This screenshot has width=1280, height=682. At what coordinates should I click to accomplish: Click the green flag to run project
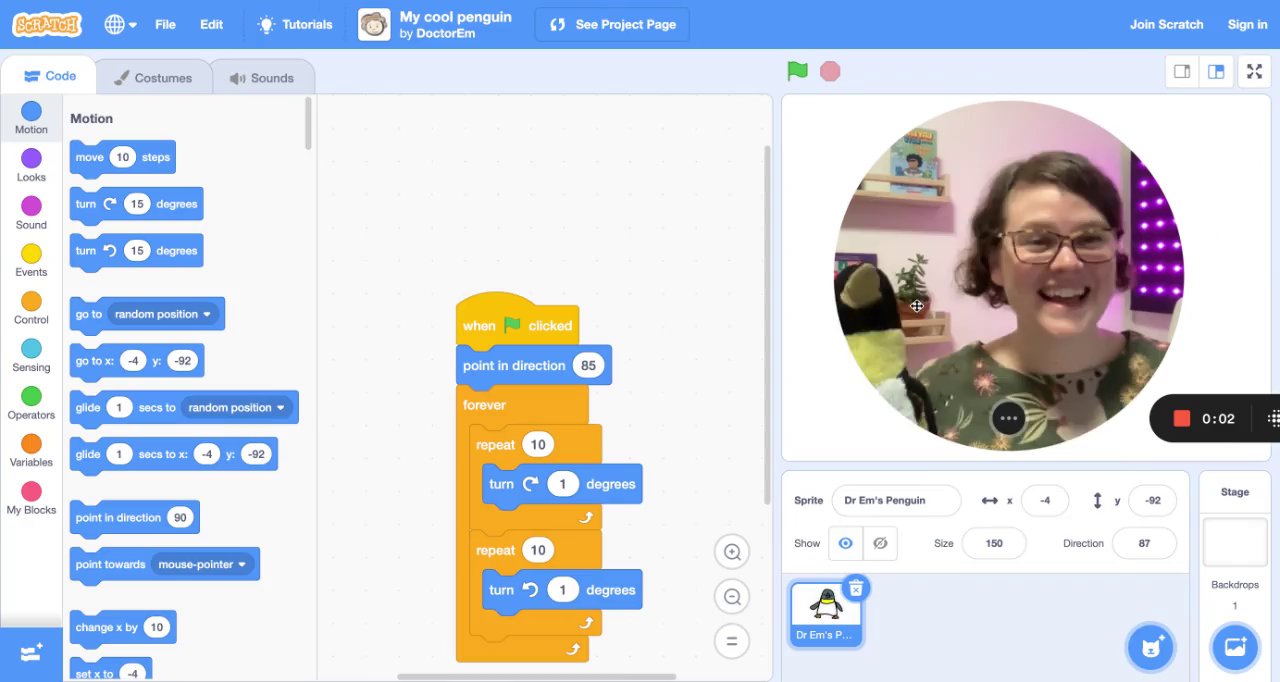pos(797,71)
